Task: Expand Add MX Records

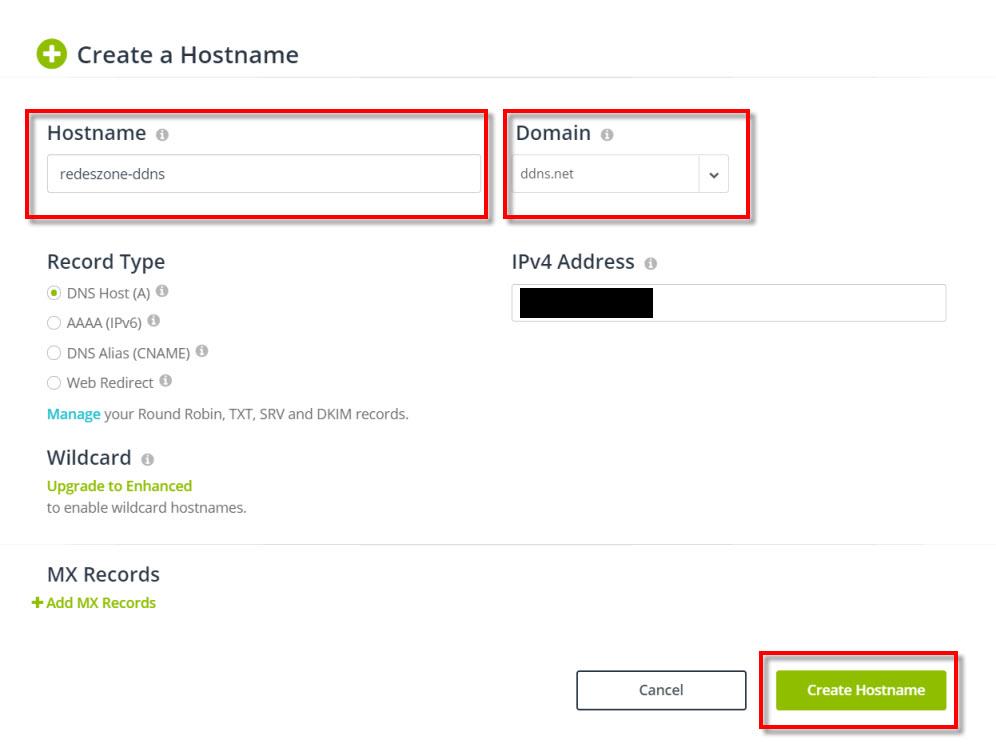Action: [x=95, y=603]
